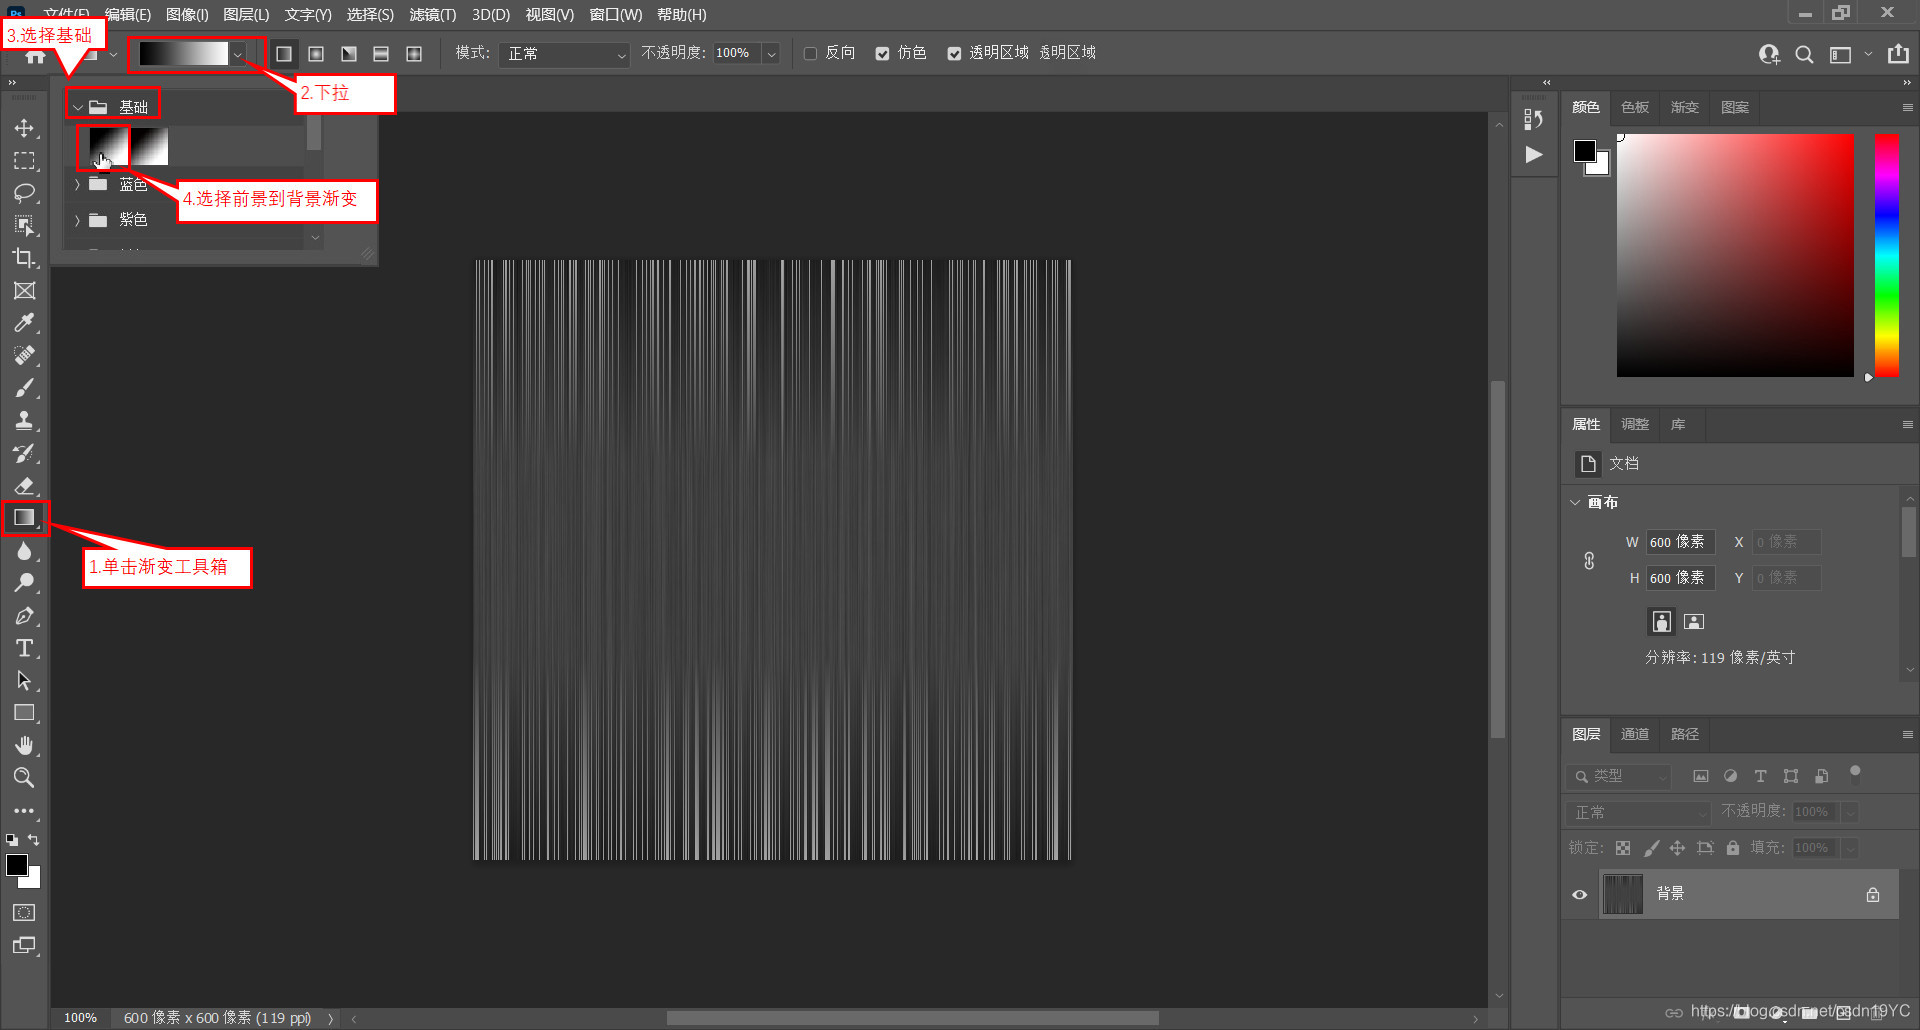Expand the 蓝色 gradient folder
The image size is (1920, 1030).
77,185
